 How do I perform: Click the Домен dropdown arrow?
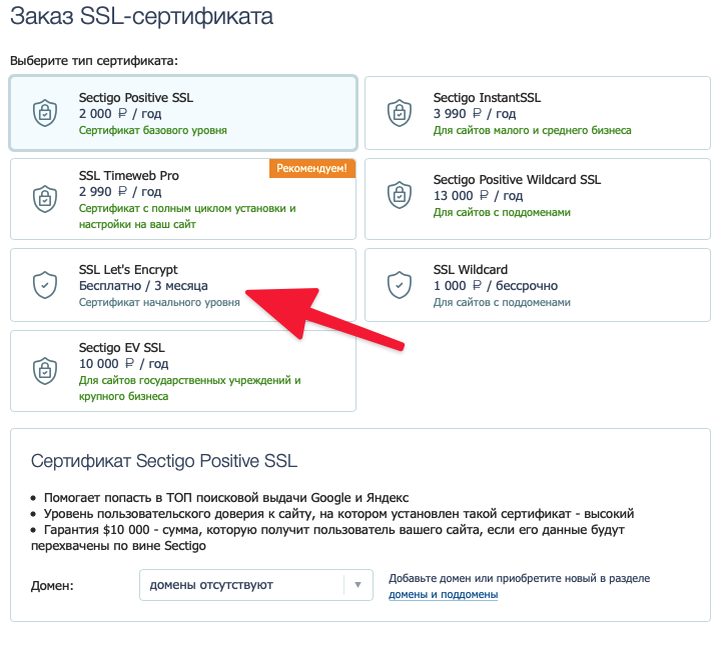[358, 585]
